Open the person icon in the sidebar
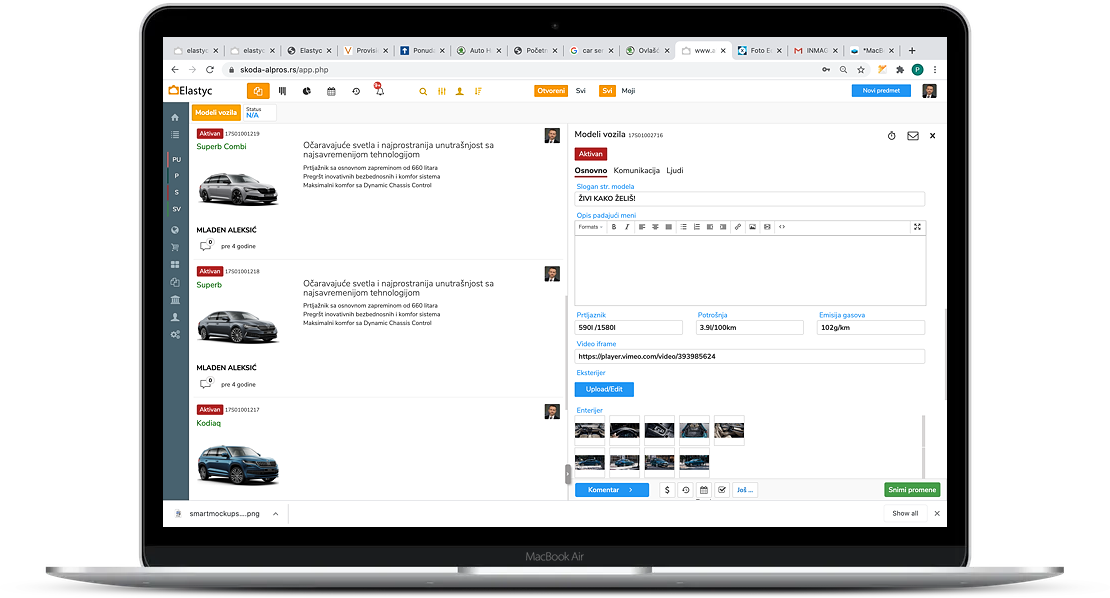 (175, 317)
